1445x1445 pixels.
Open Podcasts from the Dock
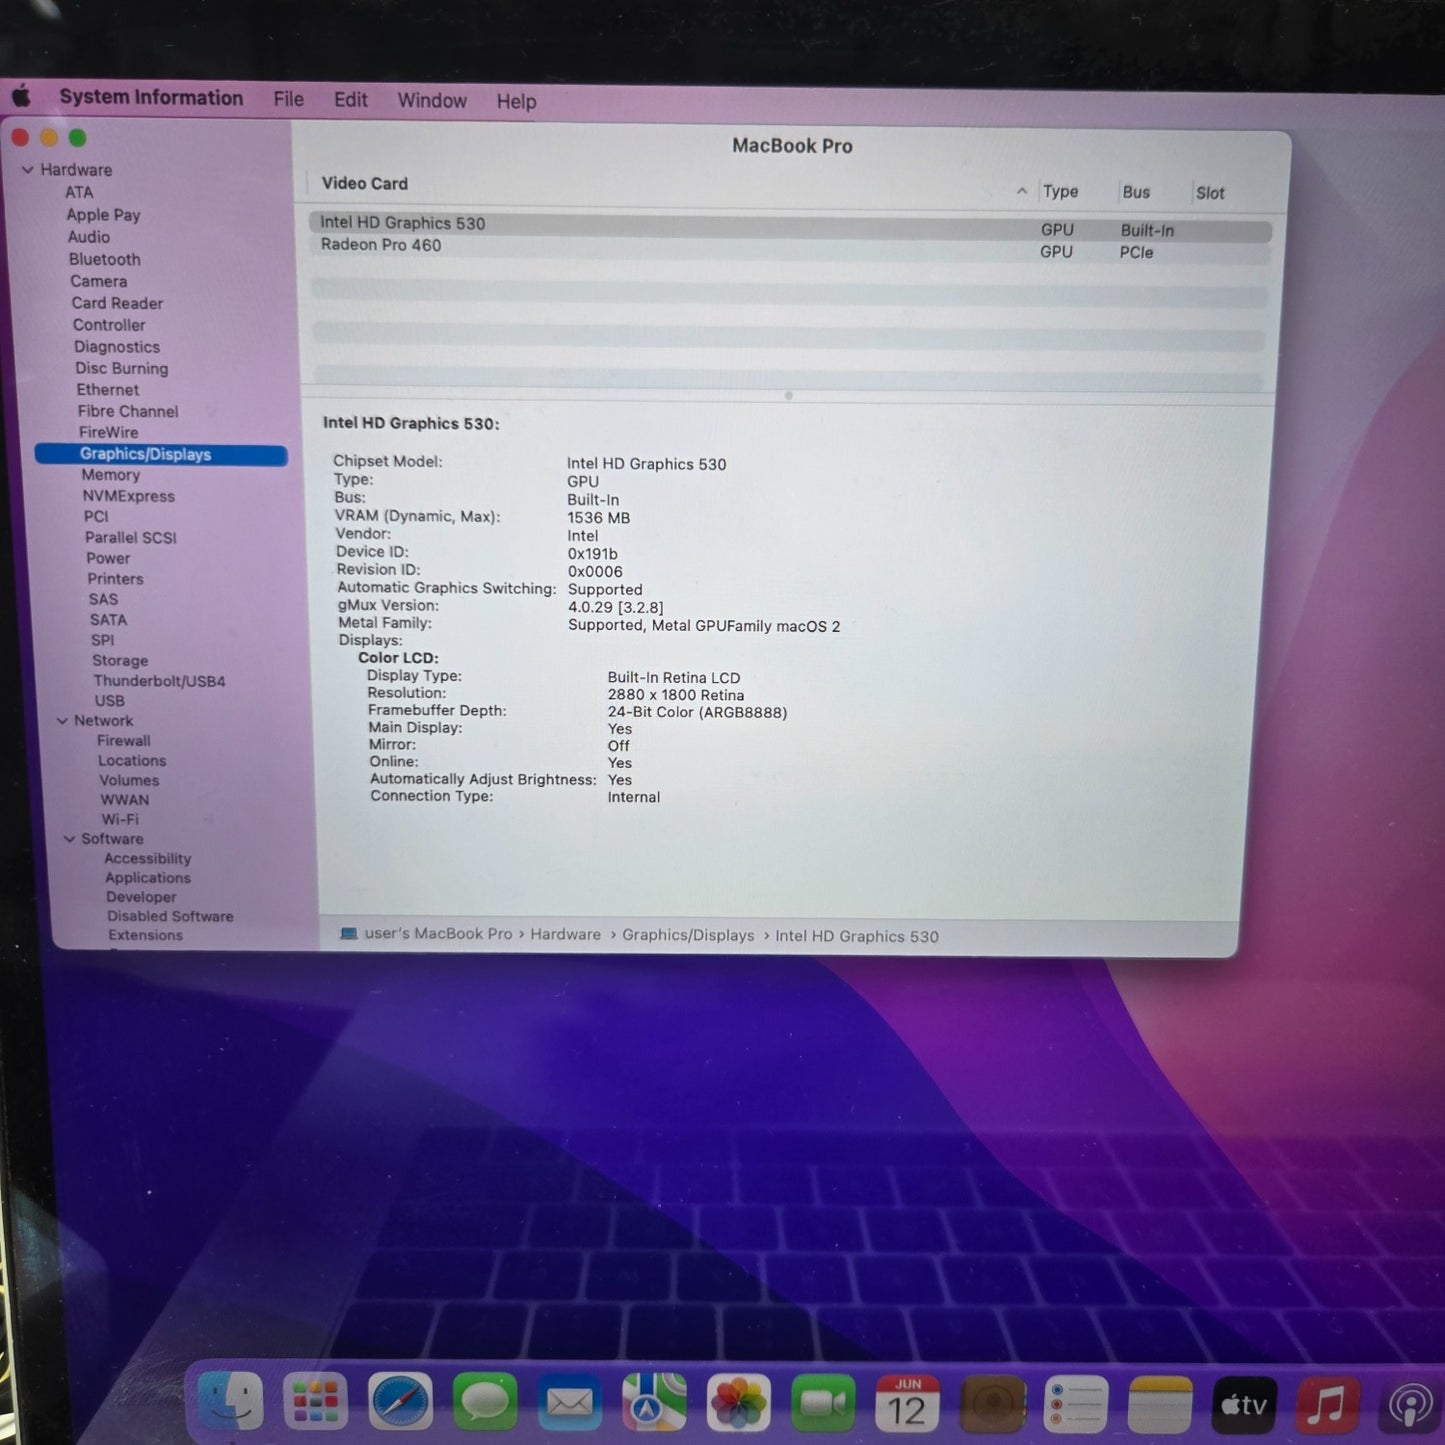pyautogui.click(x=1412, y=1407)
